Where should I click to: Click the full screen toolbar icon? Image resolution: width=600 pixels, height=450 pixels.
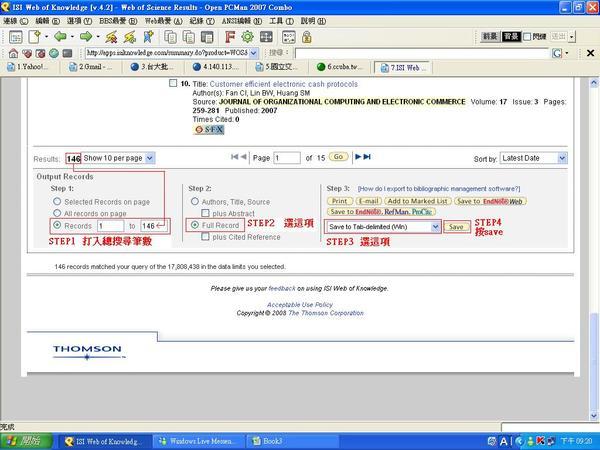[266, 37]
